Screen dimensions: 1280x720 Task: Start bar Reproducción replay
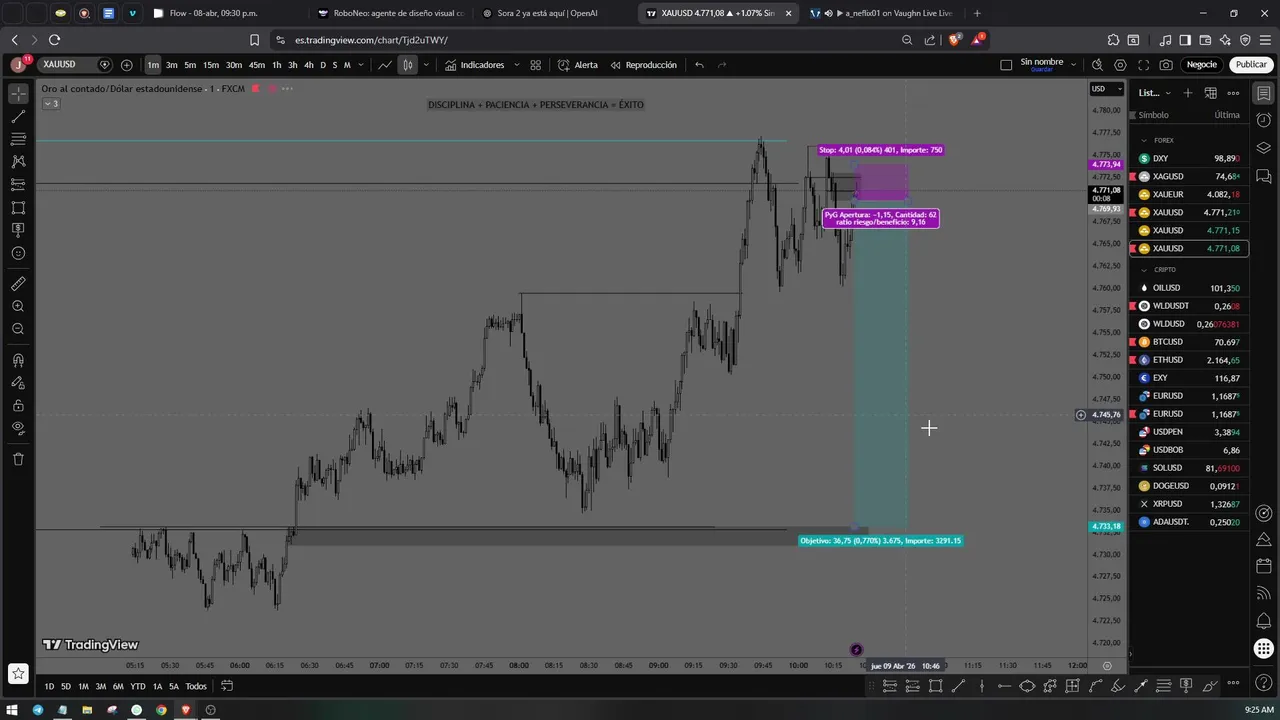(643, 65)
